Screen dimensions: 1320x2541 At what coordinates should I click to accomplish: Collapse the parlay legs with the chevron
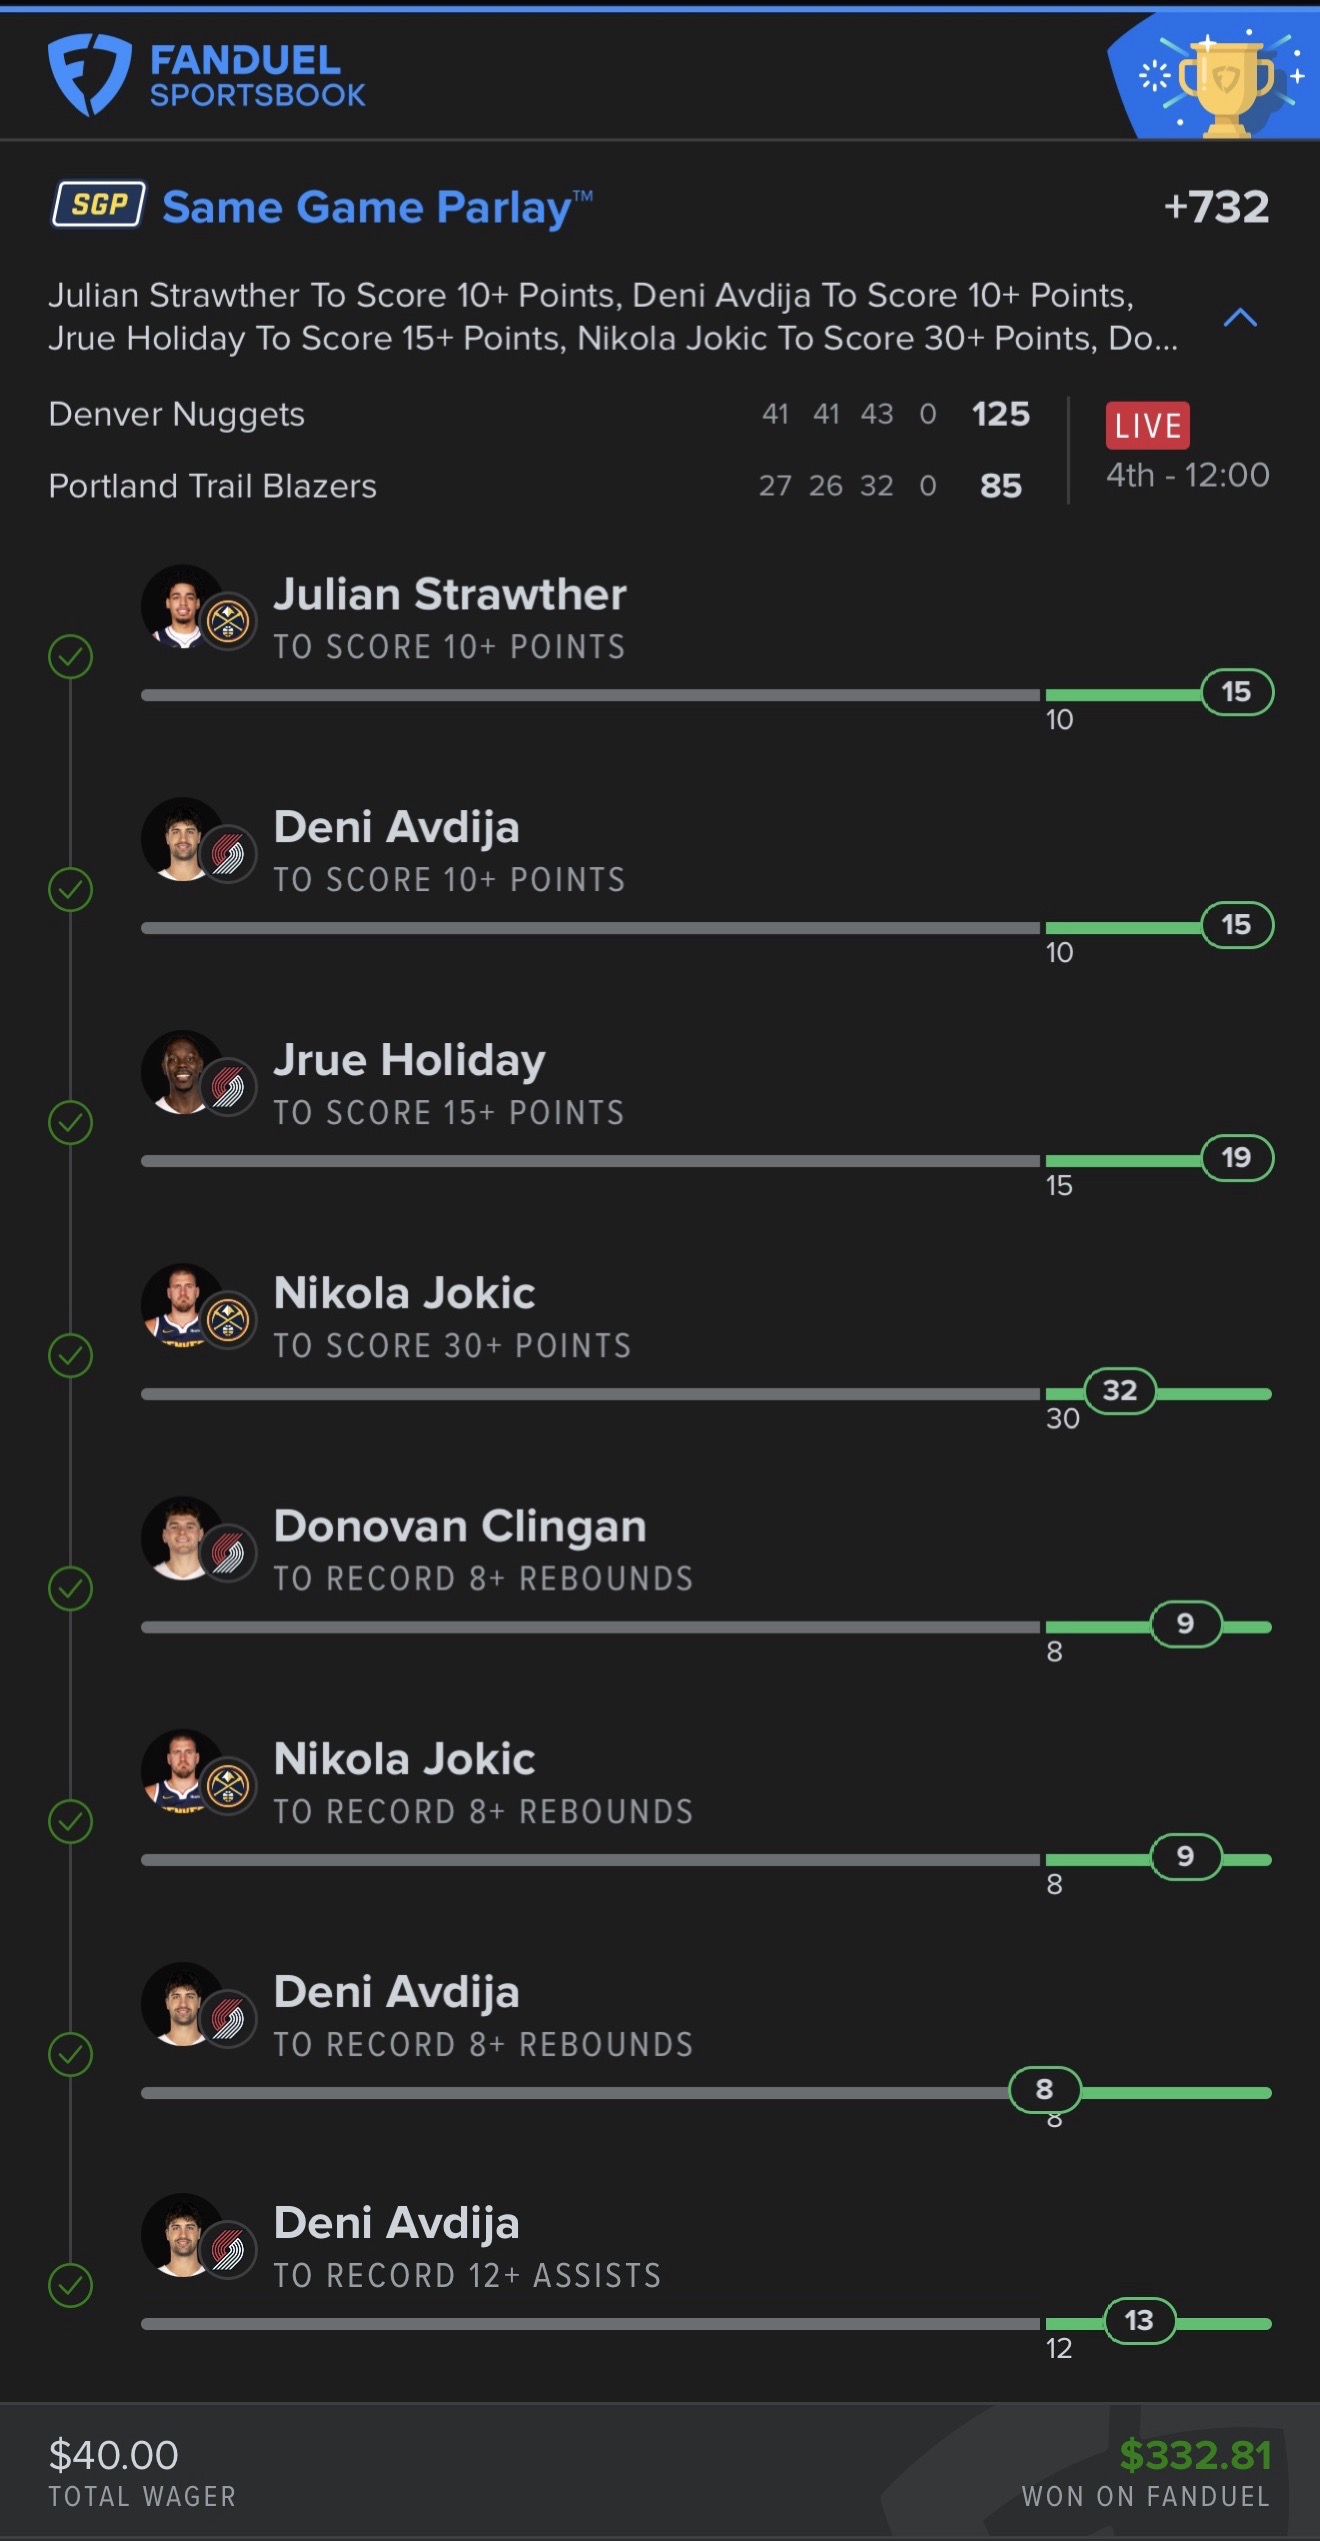click(1240, 318)
